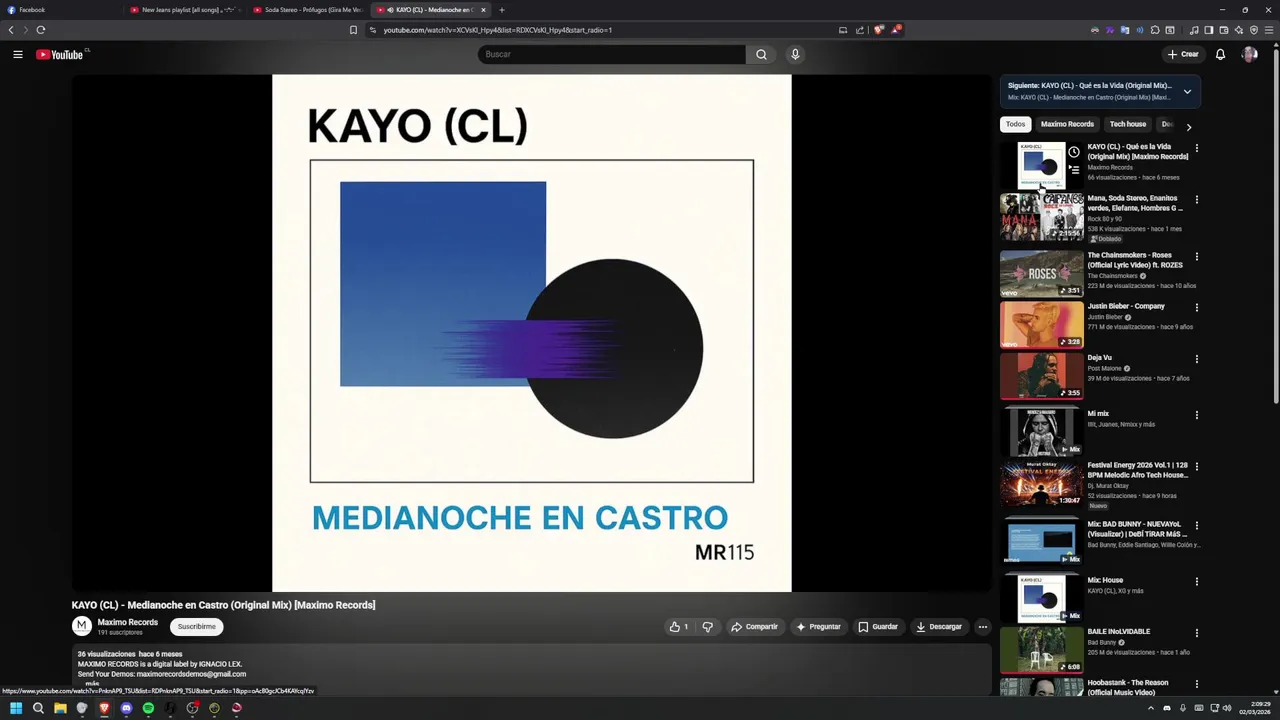
Task: Expand the video description with más
Action: click(92, 684)
